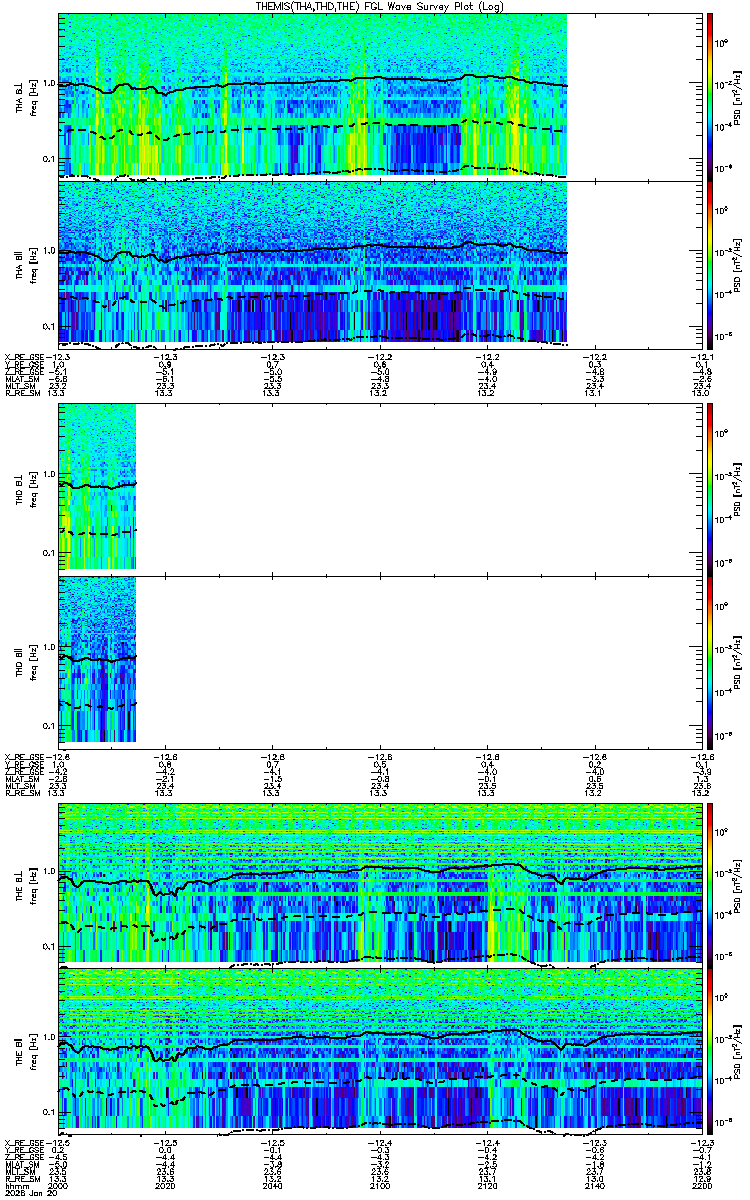Click the 2120 time tick label at bottom

click(x=487, y=1184)
